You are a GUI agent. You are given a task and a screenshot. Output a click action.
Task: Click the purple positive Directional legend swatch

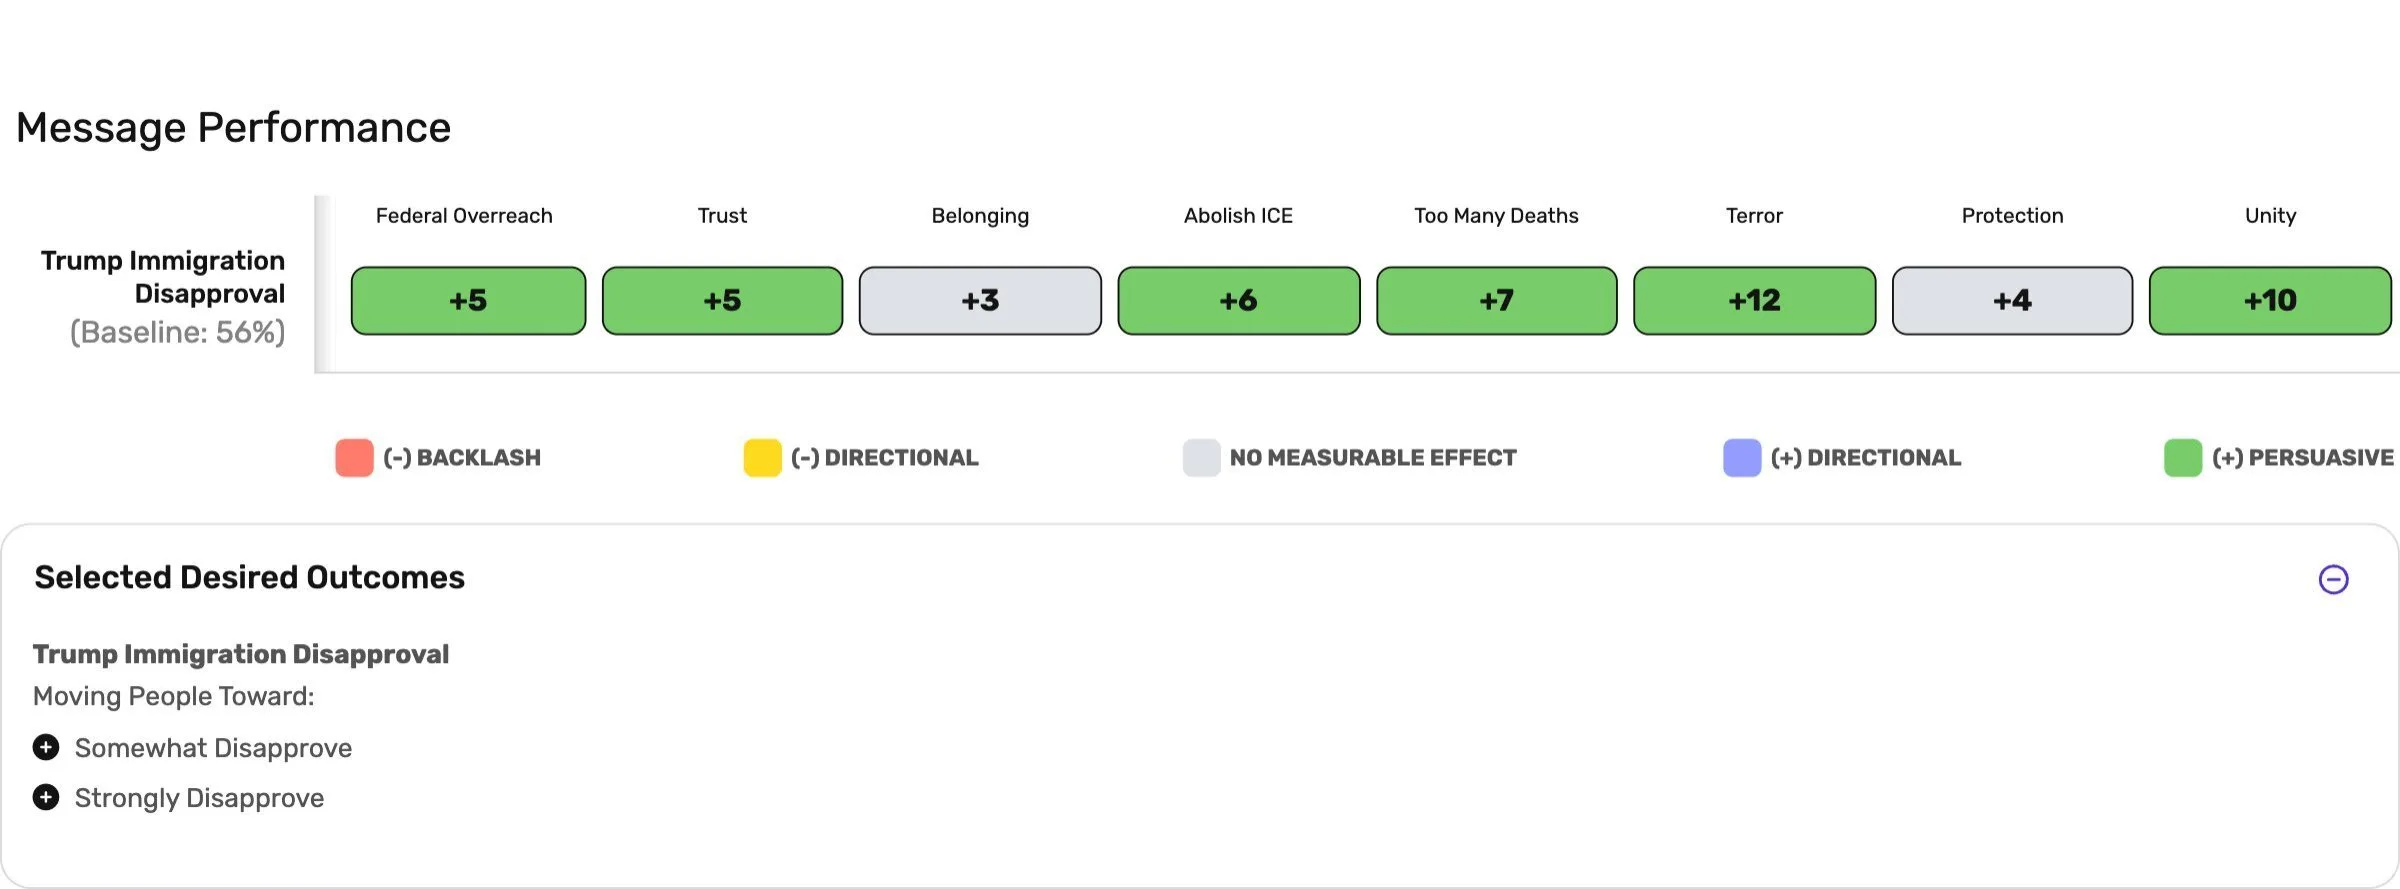pos(1742,458)
